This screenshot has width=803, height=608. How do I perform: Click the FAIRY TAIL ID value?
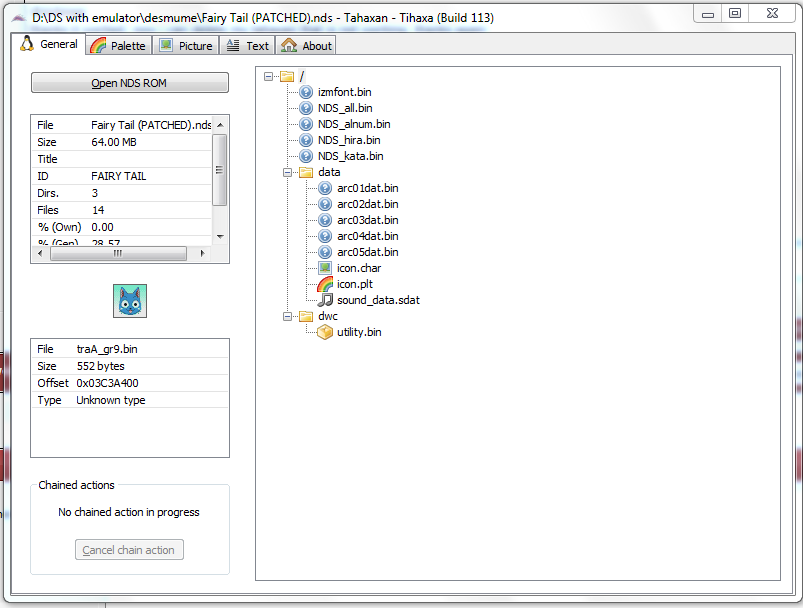pyautogui.click(x=118, y=176)
